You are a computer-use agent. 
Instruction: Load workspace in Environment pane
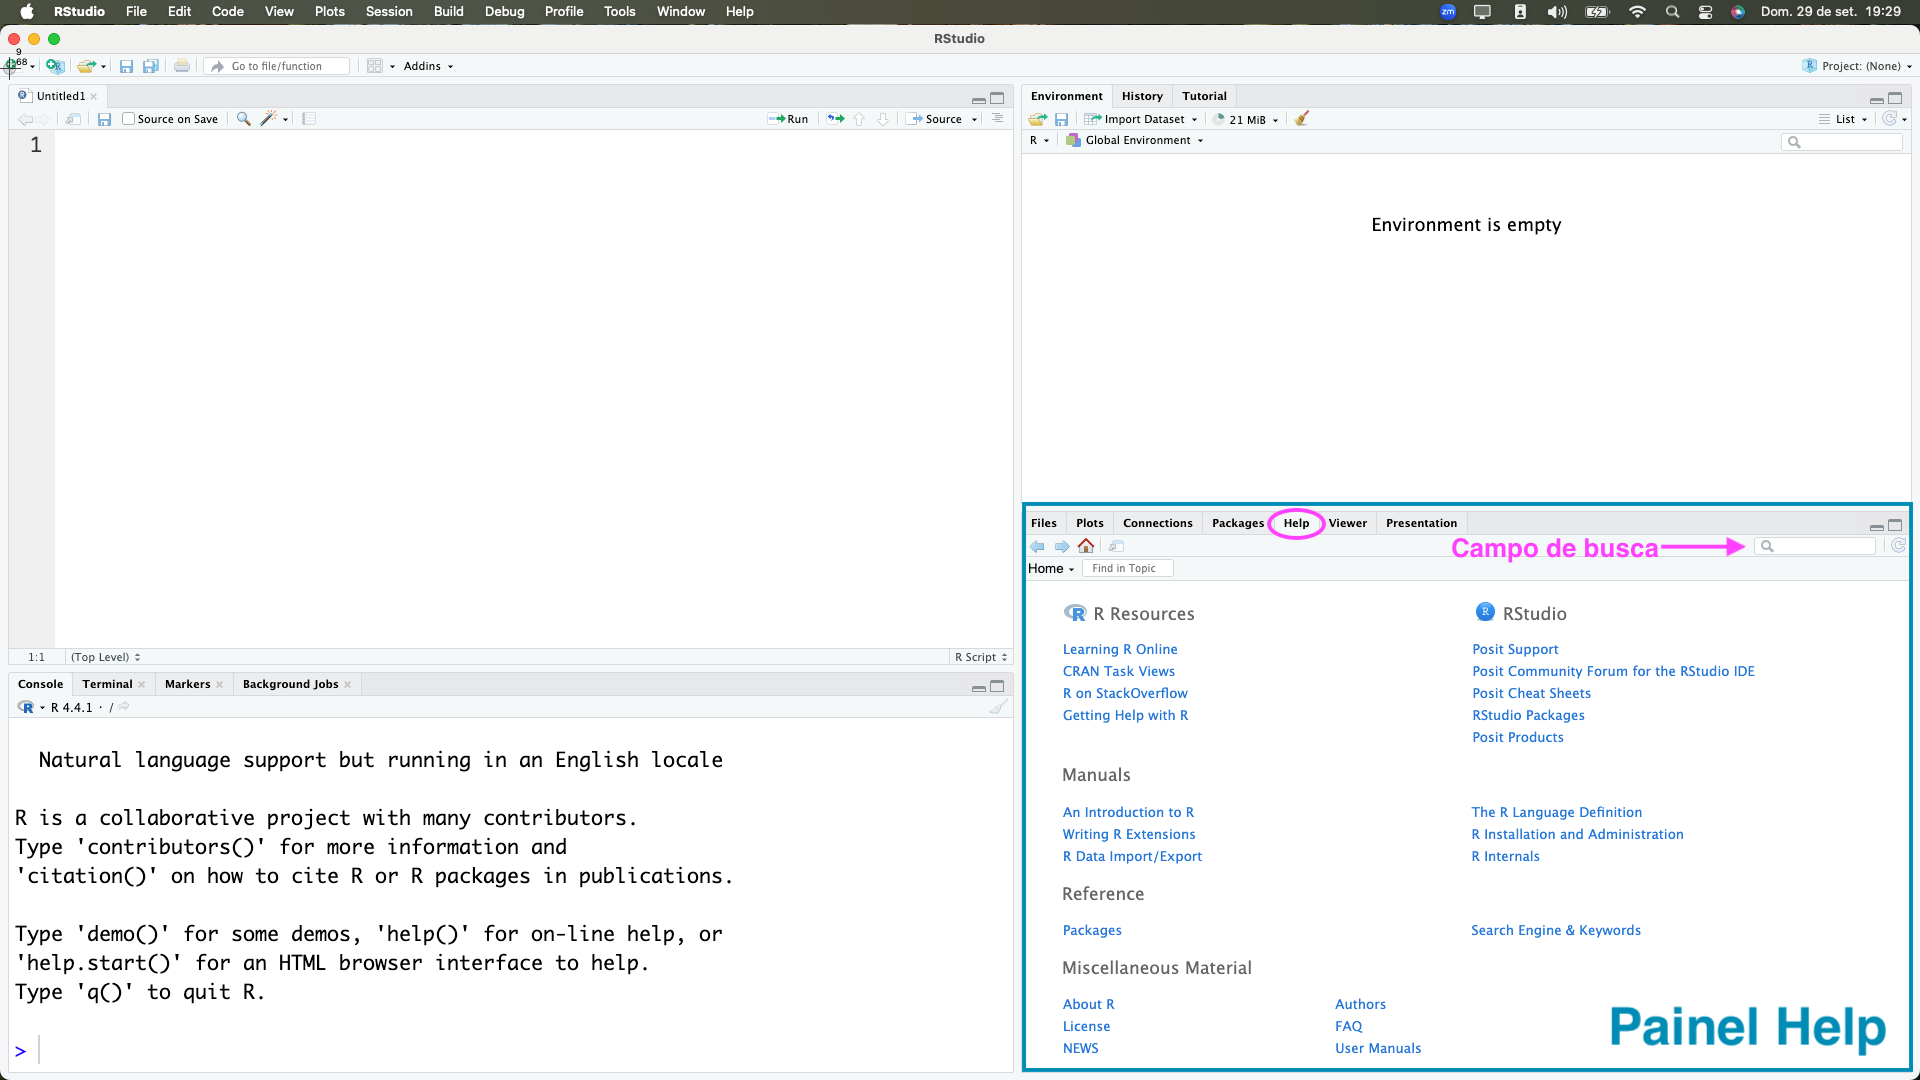[x=1038, y=119]
